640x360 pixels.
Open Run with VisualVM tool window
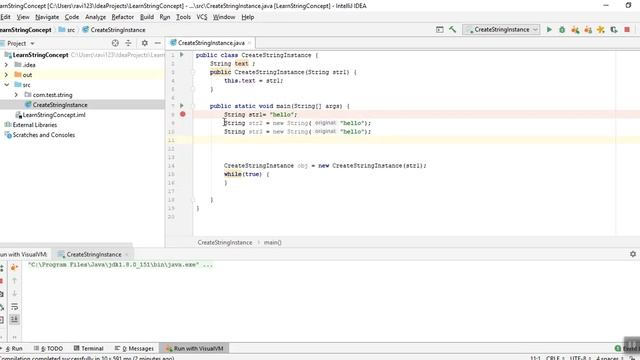[194, 349]
